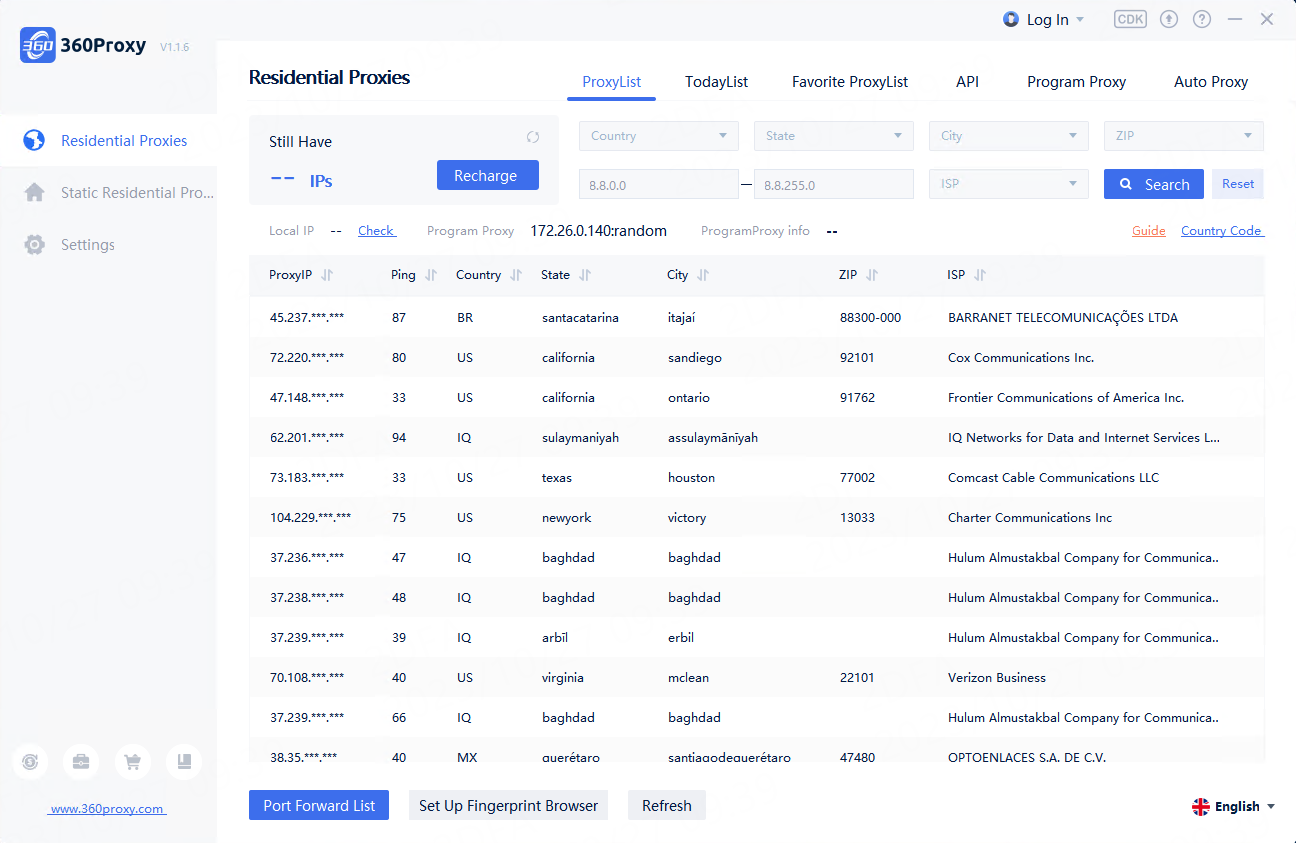The width and height of the screenshot is (1296, 843).
Task: Click the 360Proxy logo icon
Action: click(x=37, y=45)
